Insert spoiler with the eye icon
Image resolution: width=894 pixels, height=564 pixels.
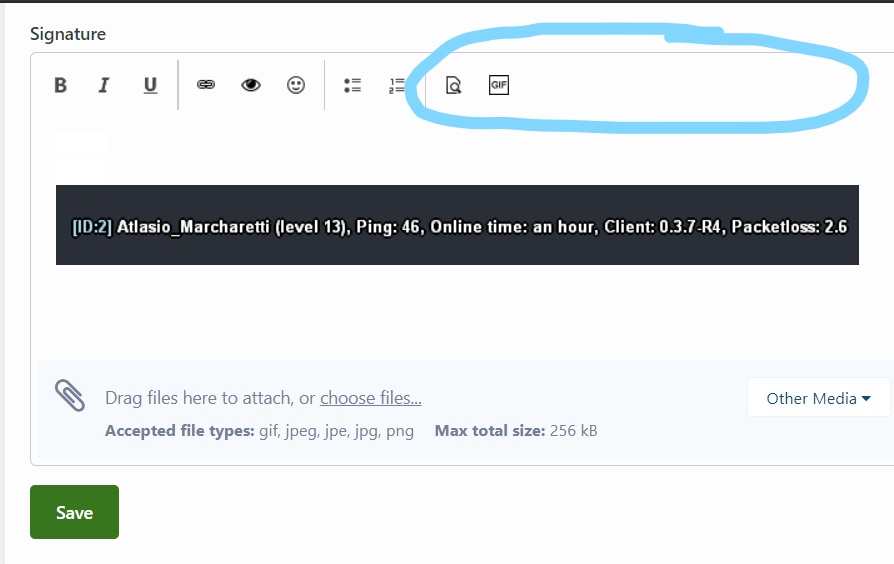tap(251, 85)
